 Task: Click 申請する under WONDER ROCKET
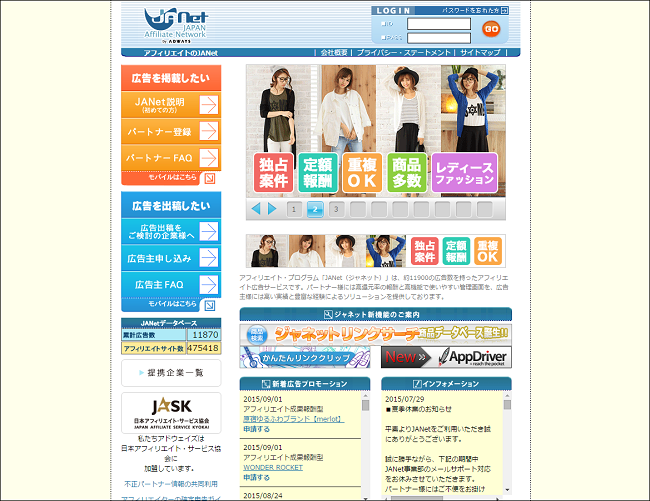point(256,477)
